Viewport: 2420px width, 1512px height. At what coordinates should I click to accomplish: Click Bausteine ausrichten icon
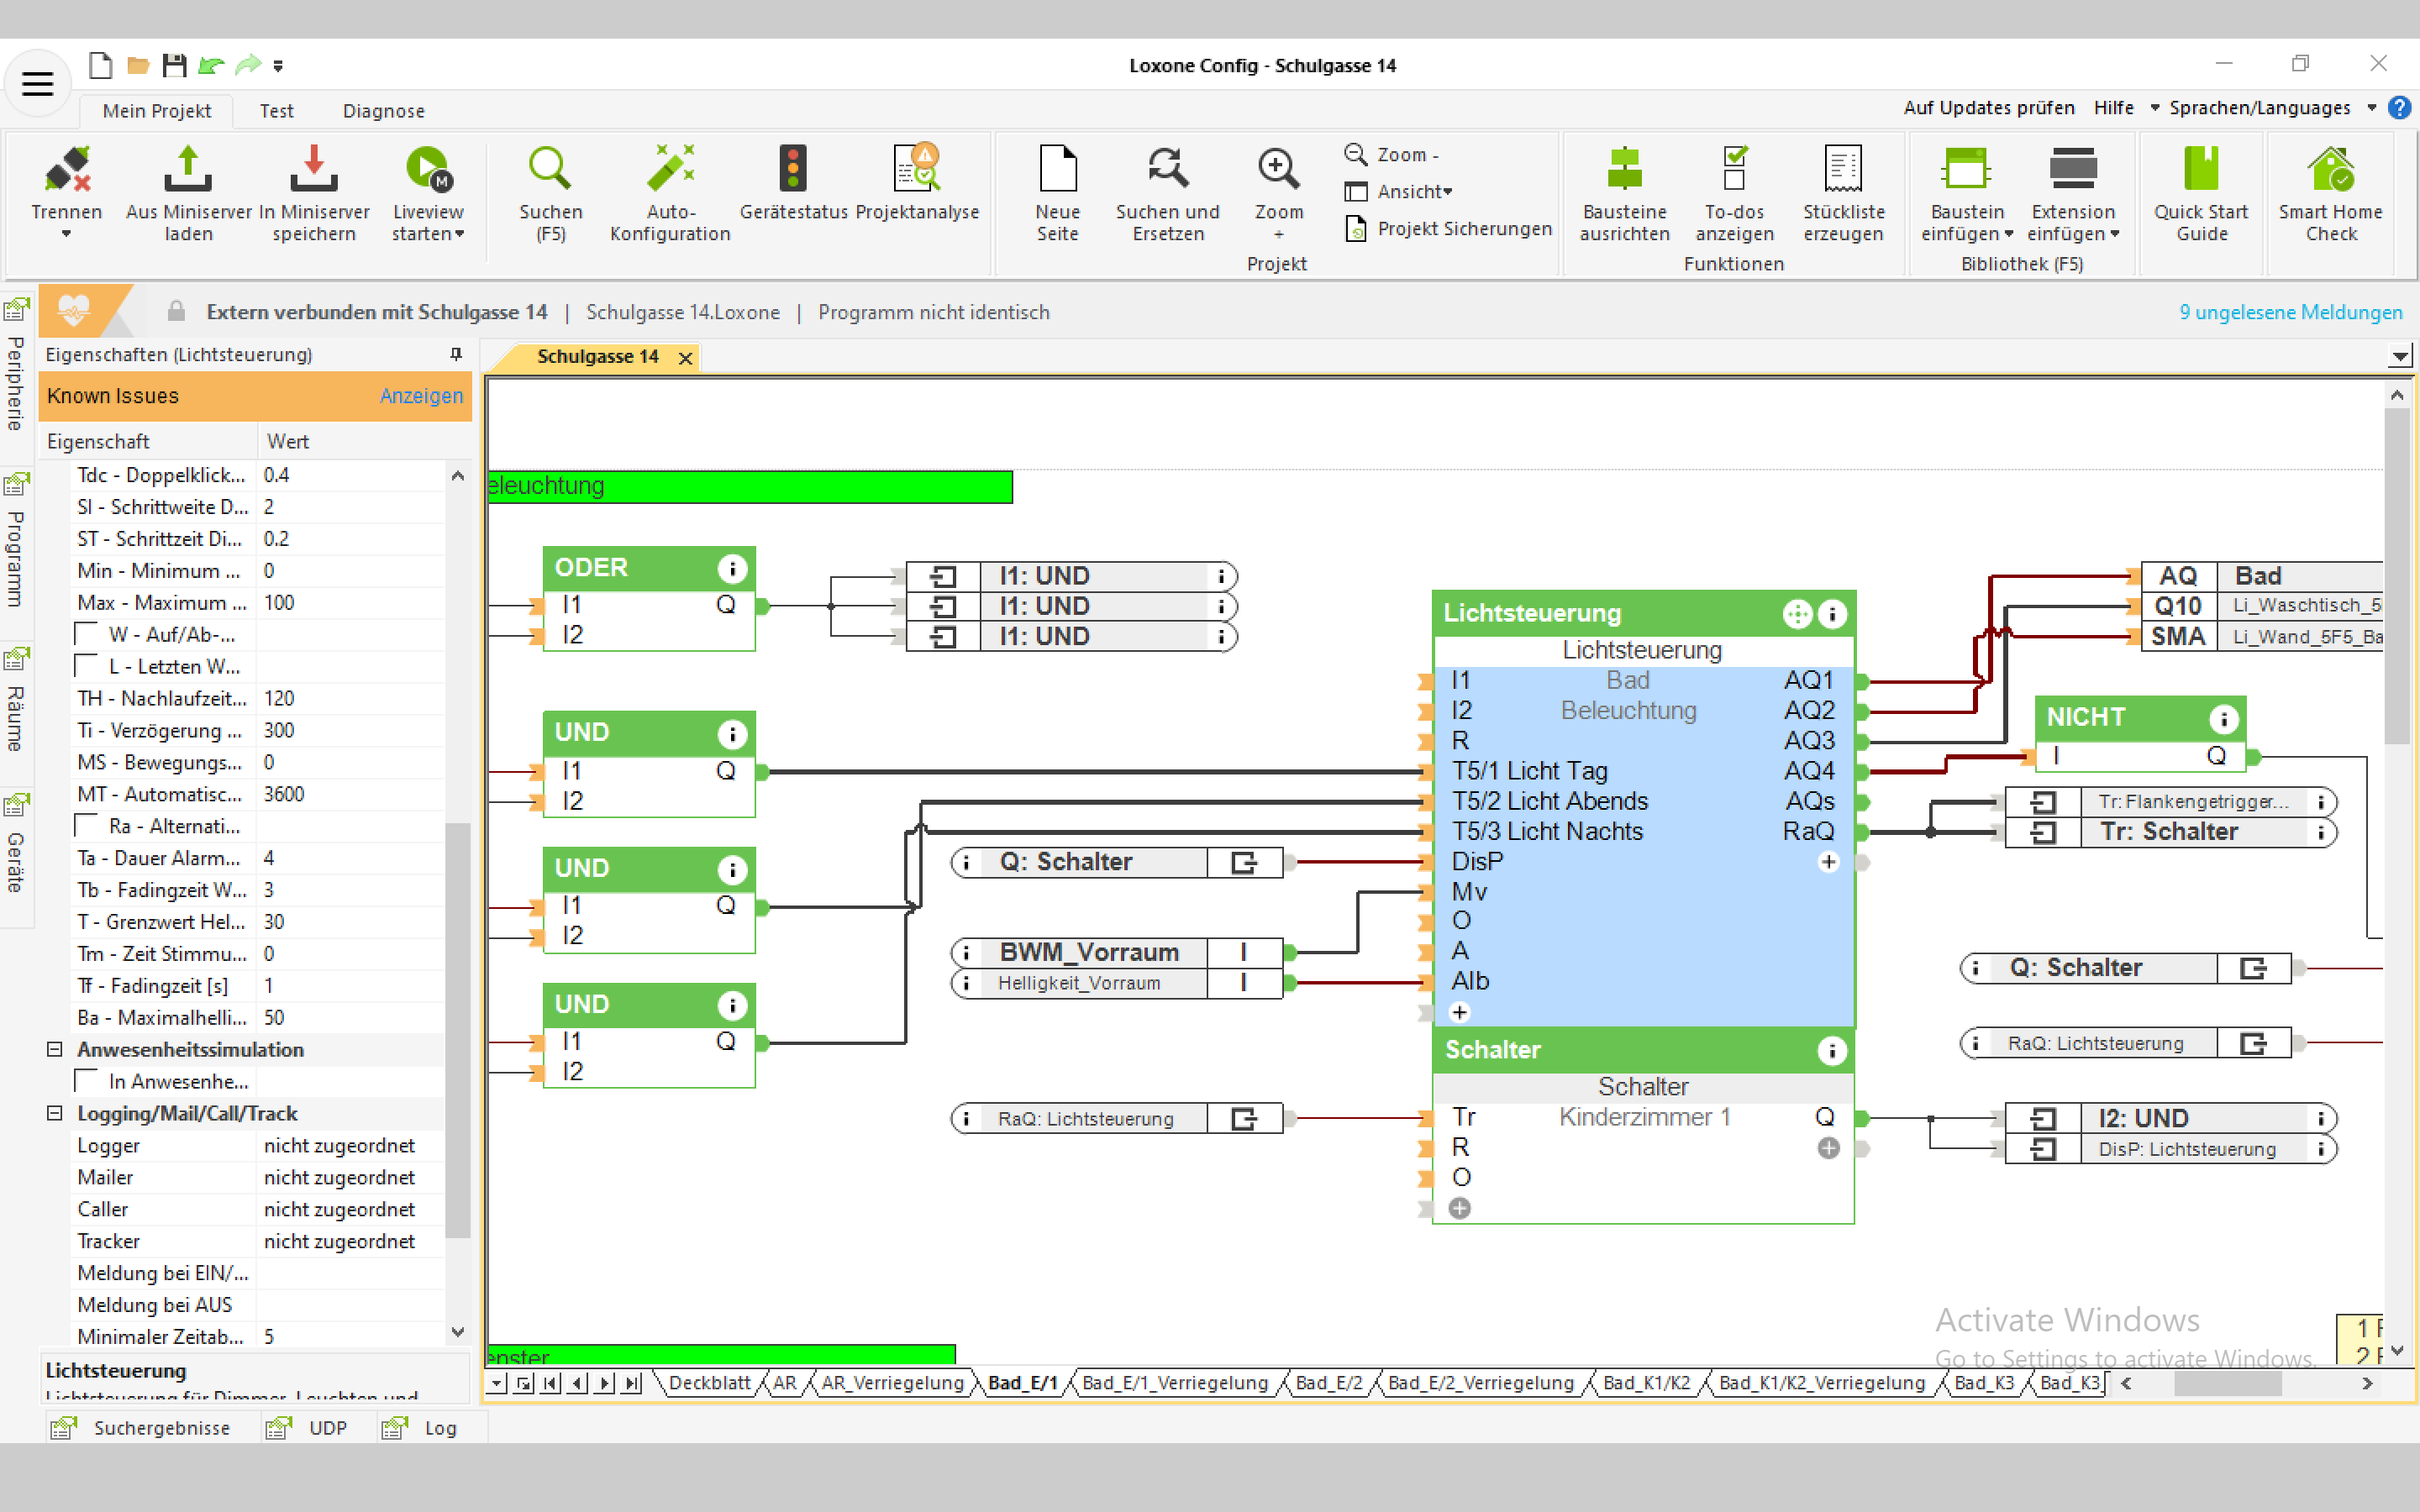coord(1624,170)
